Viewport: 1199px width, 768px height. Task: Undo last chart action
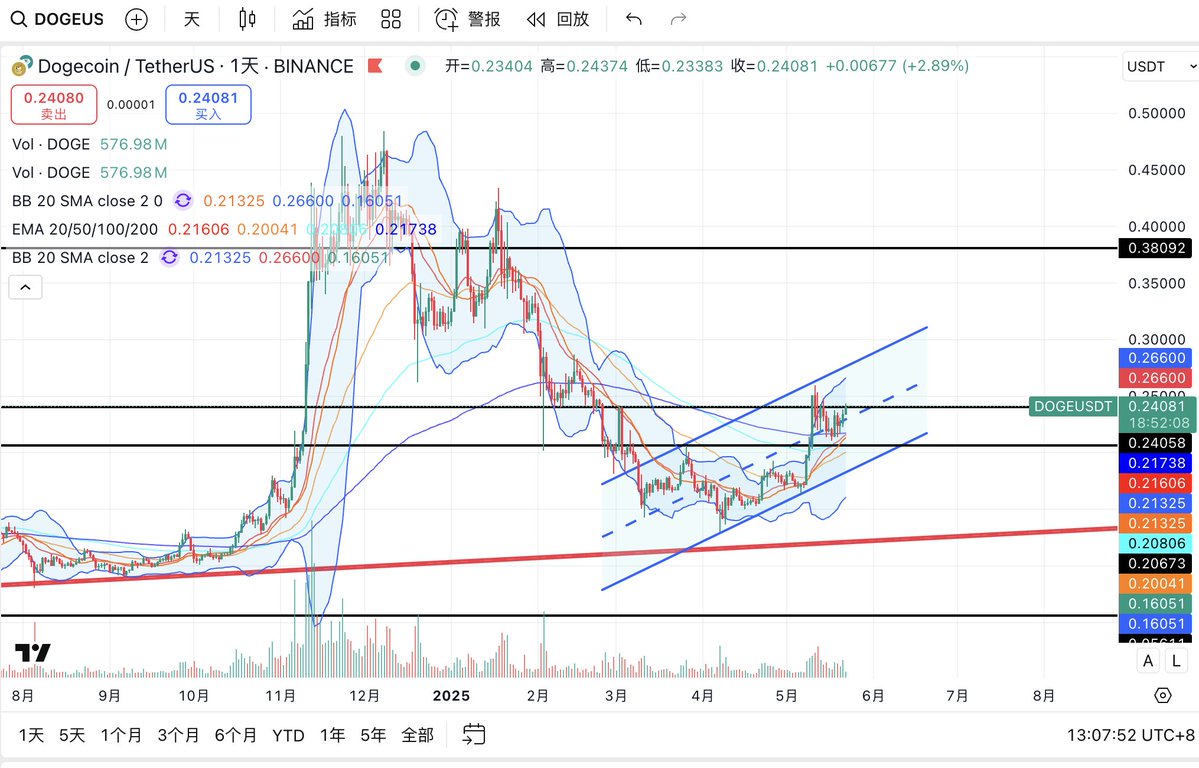[x=633, y=19]
